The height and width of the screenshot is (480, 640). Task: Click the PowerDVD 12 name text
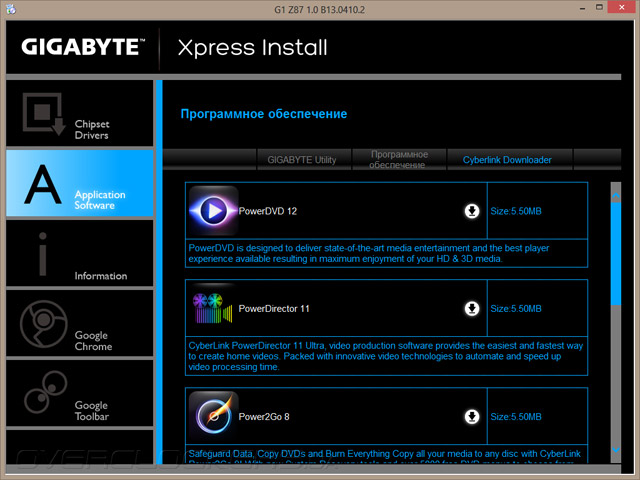pos(268,211)
